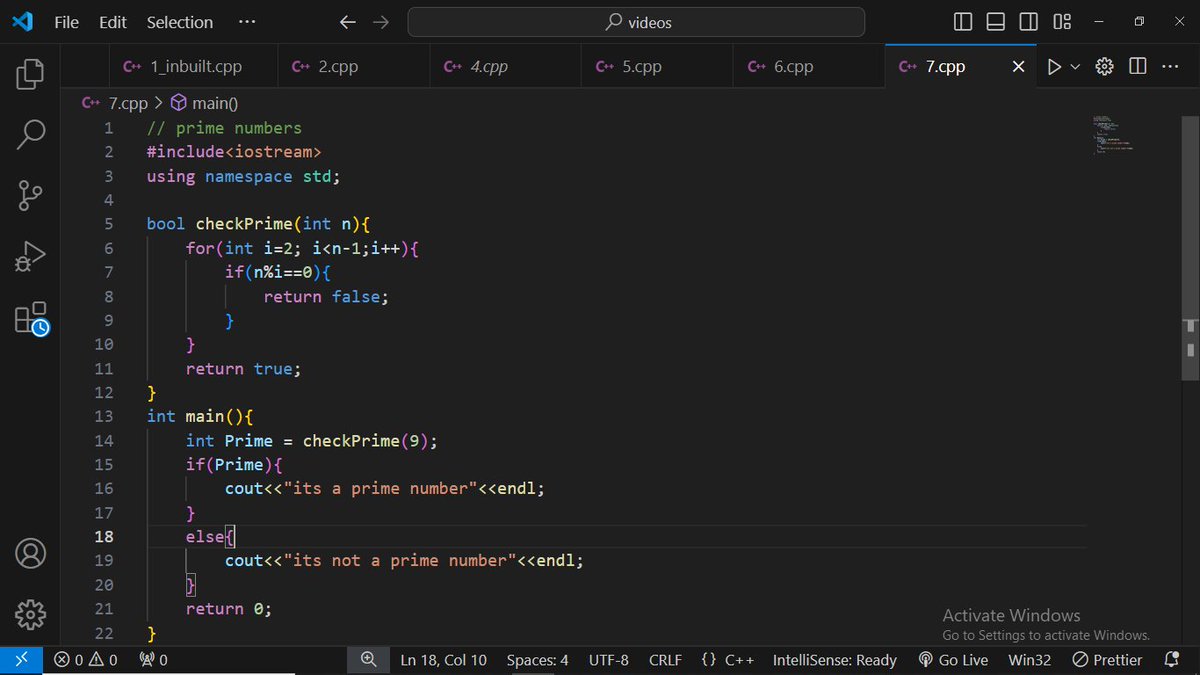Run the C++ file with the play button

(1054, 67)
